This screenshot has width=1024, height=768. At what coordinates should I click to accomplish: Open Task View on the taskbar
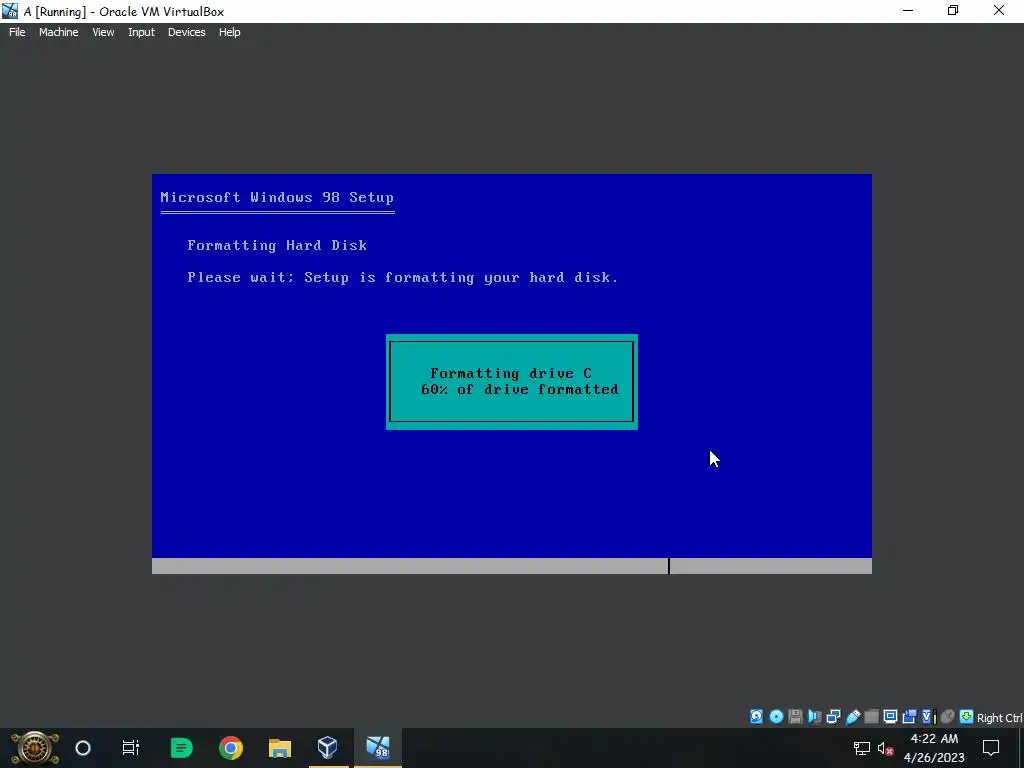(x=131, y=748)
